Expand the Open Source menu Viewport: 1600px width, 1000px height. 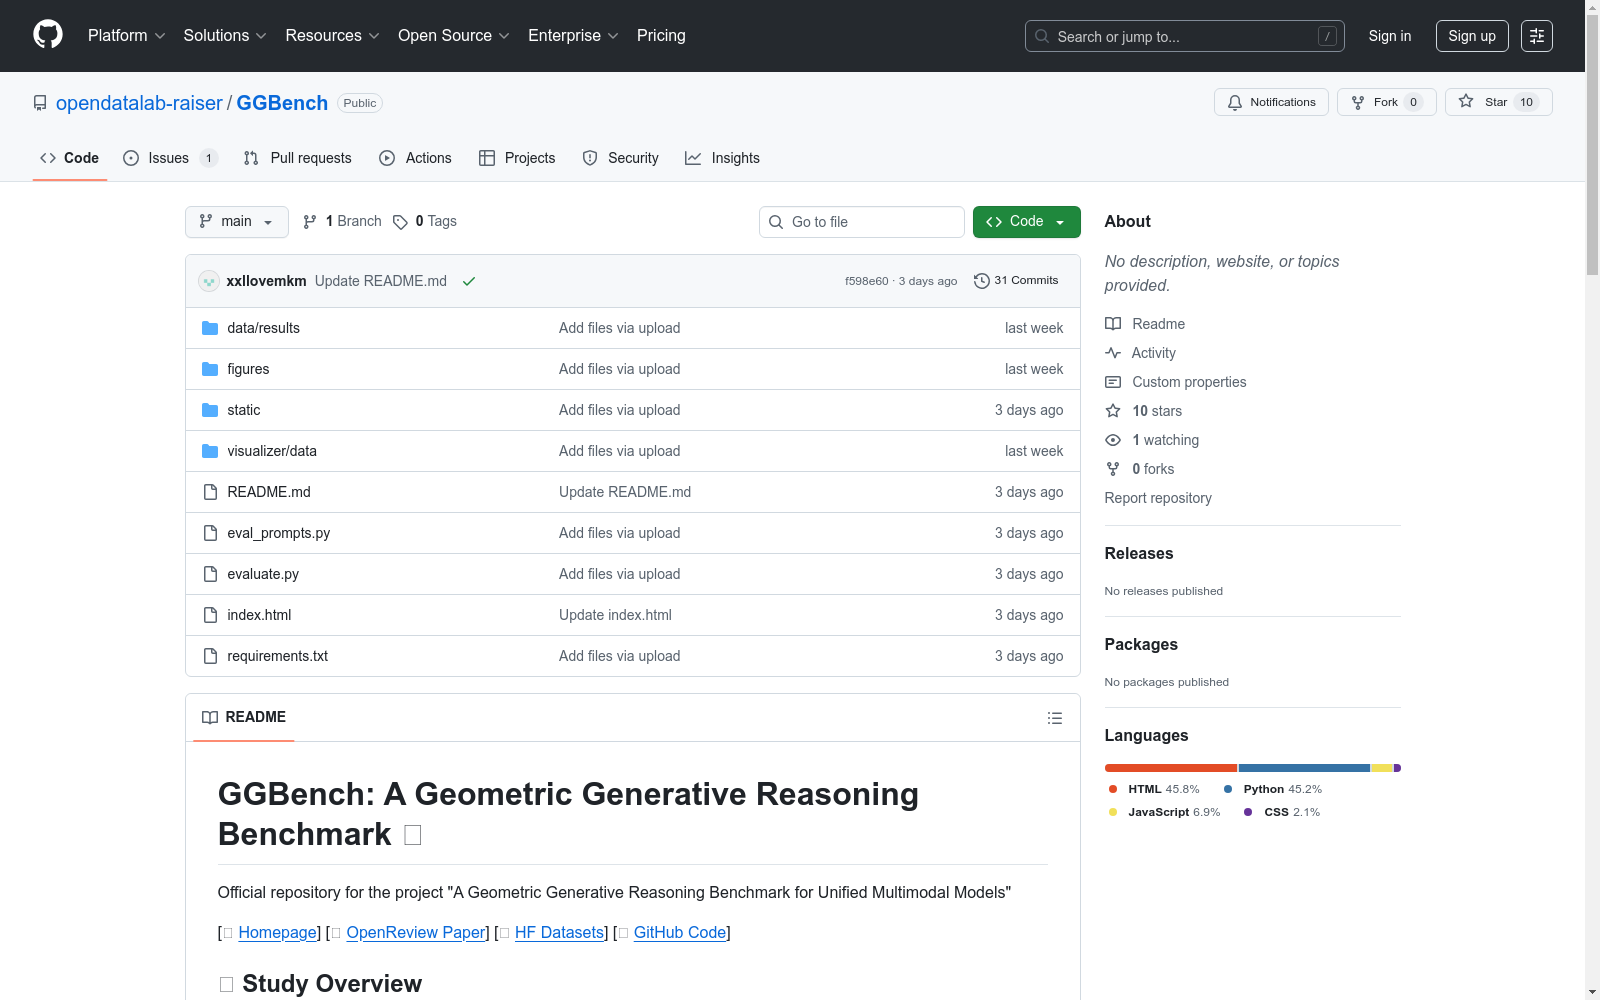pyautogui.click(x=454, y=36)
